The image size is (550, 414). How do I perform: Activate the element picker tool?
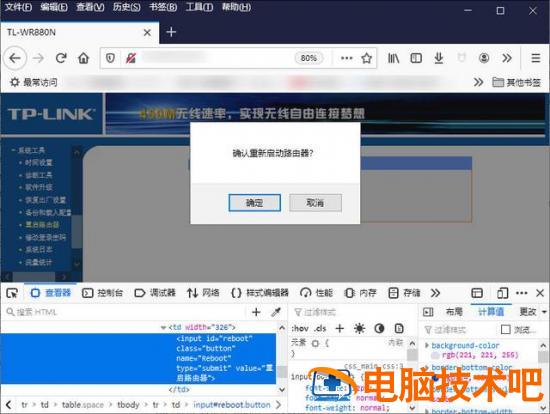[x=12, y=293]
